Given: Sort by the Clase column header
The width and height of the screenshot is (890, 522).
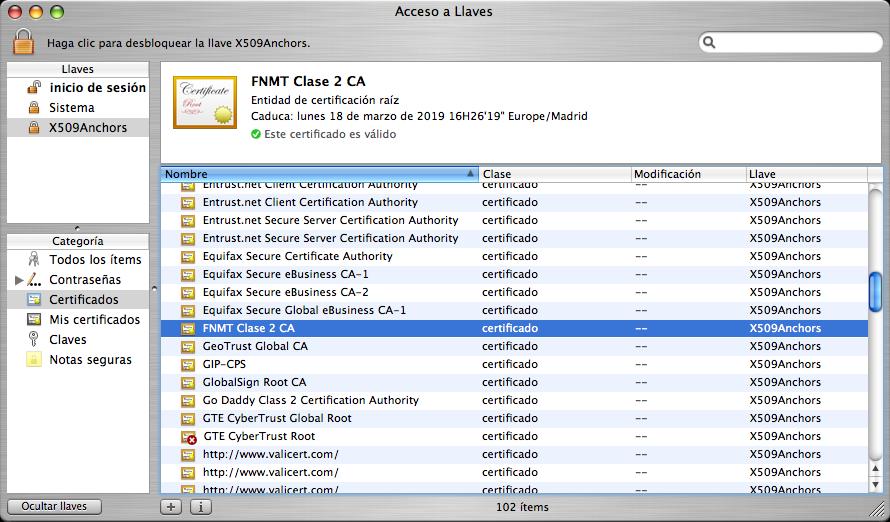Looking at the screenshot, I should [555, 174].
